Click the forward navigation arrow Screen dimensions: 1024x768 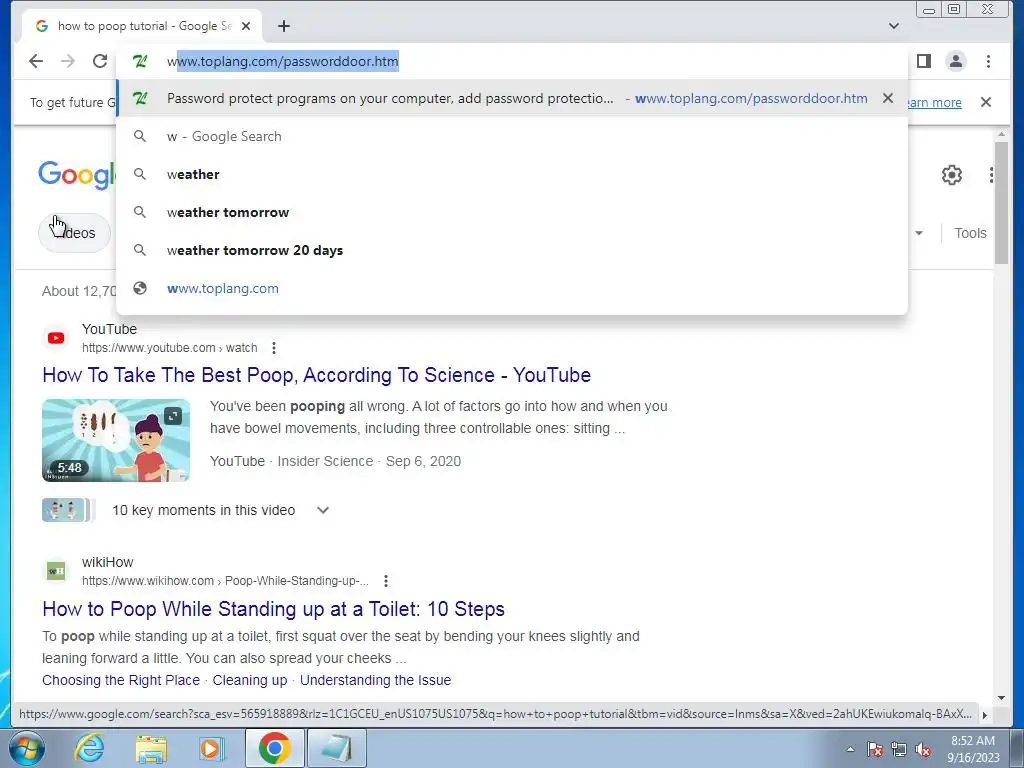68,61
